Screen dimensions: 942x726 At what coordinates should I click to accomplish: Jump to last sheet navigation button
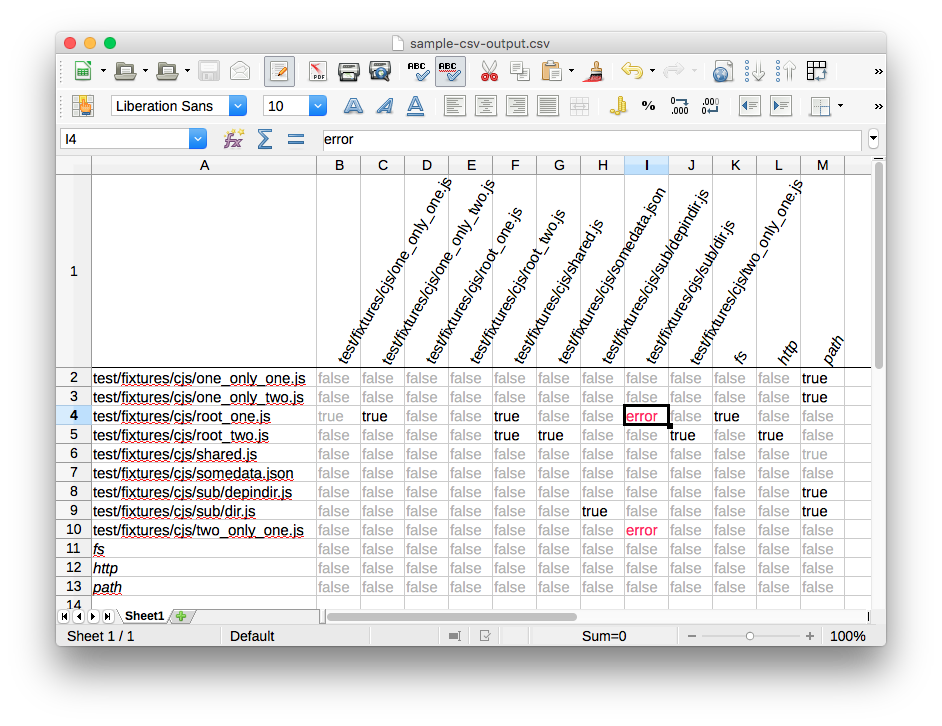click(107, 616)
